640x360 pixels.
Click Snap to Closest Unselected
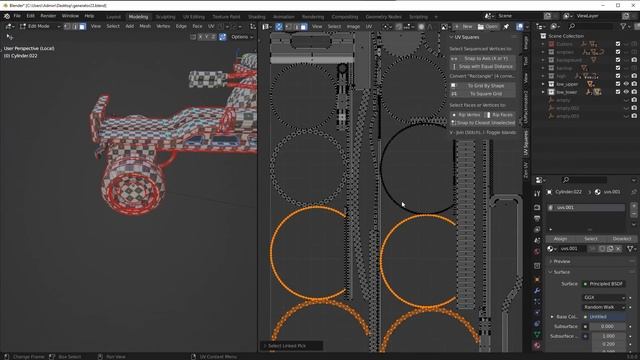[x=482, y=123]
